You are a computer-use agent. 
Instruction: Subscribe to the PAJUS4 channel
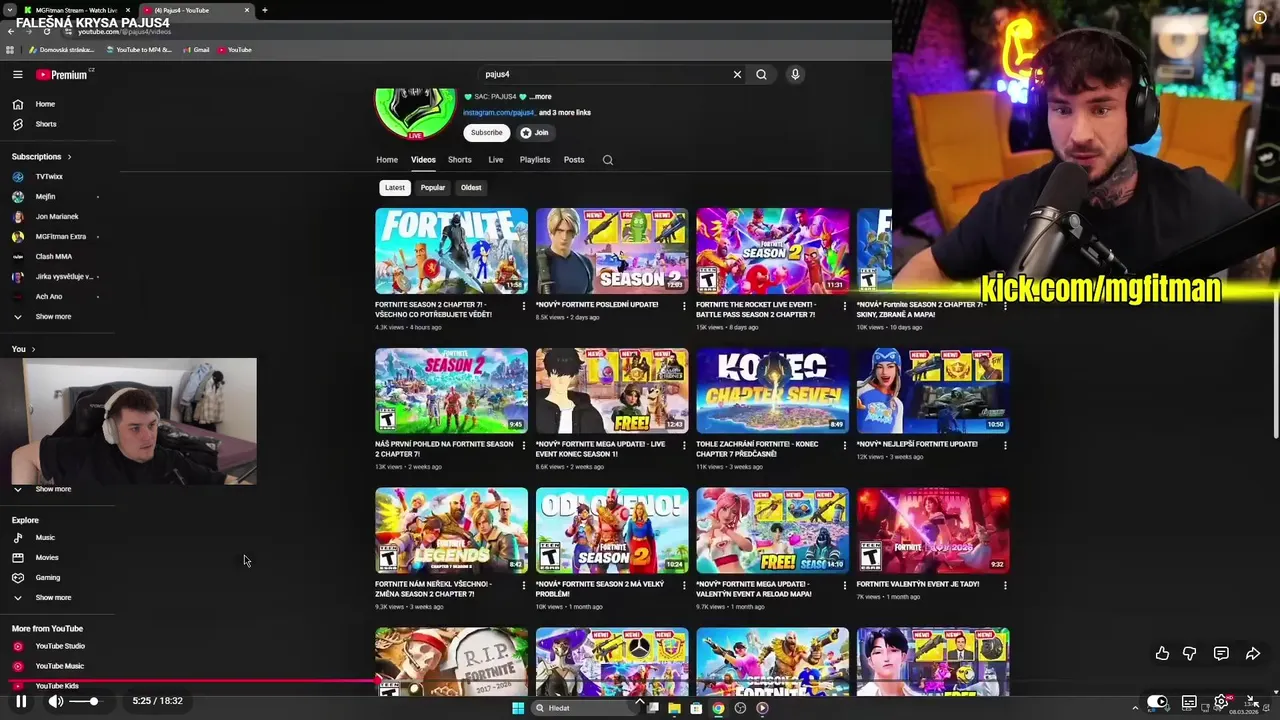click(487, 133)
